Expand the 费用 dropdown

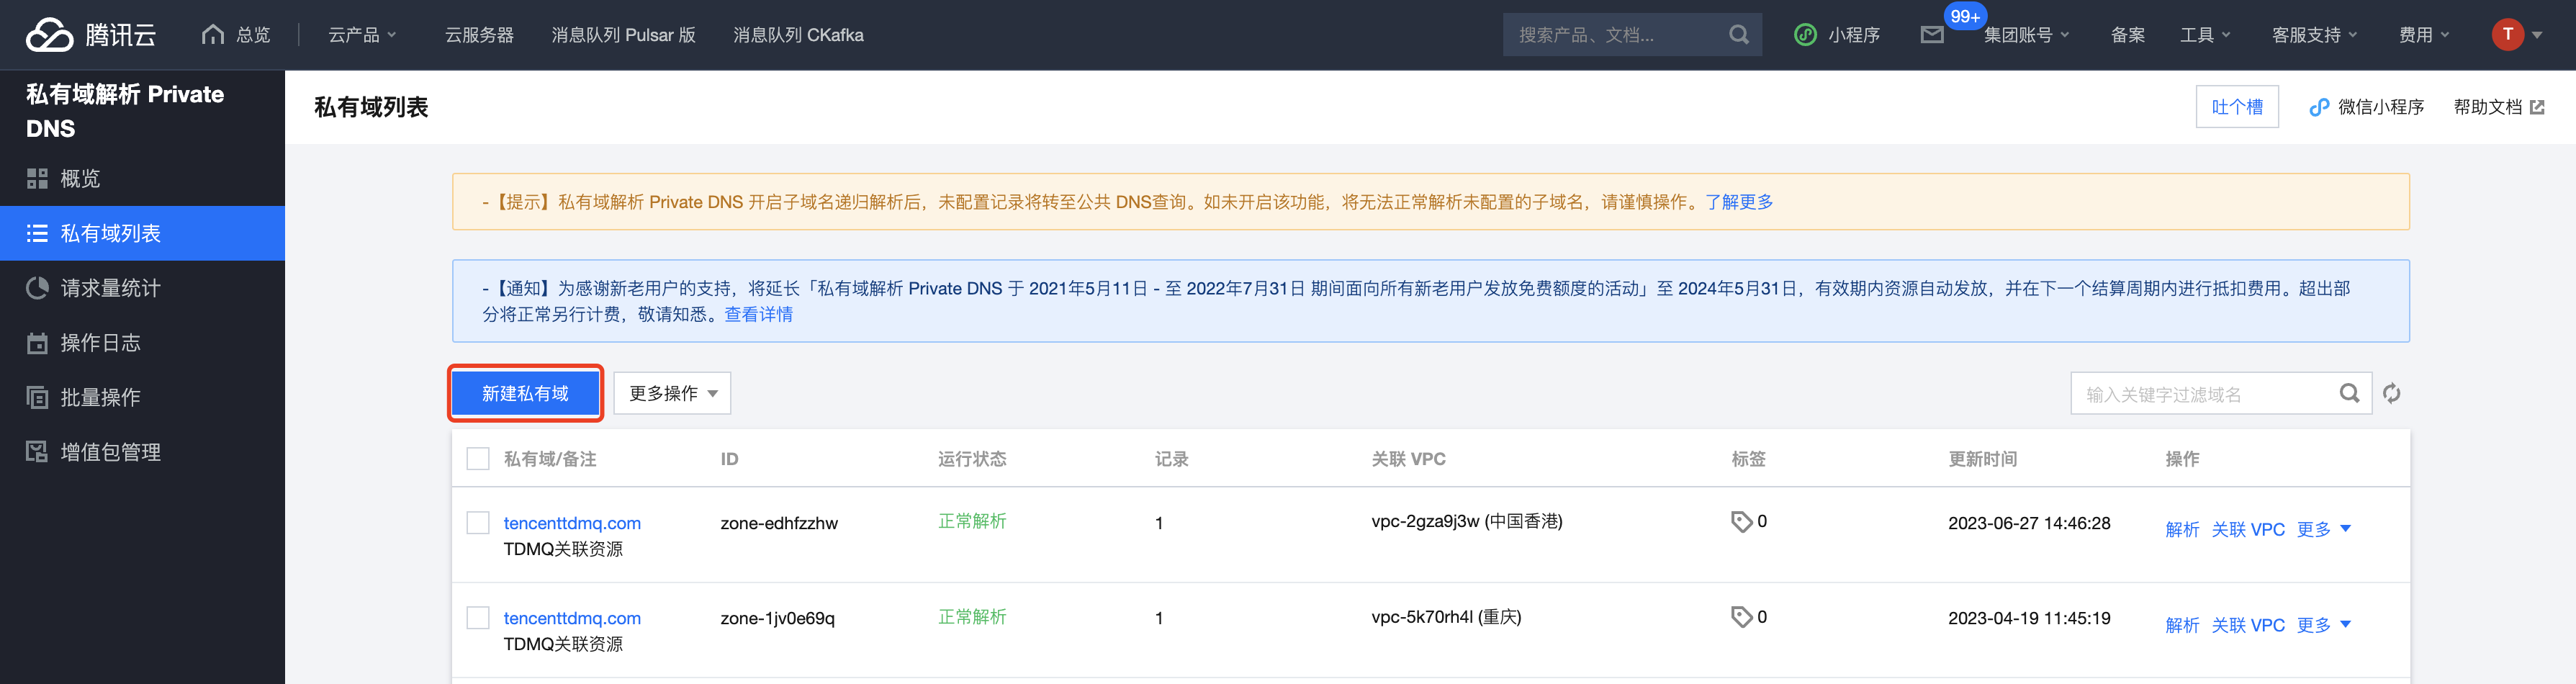tap(2424, 35)
